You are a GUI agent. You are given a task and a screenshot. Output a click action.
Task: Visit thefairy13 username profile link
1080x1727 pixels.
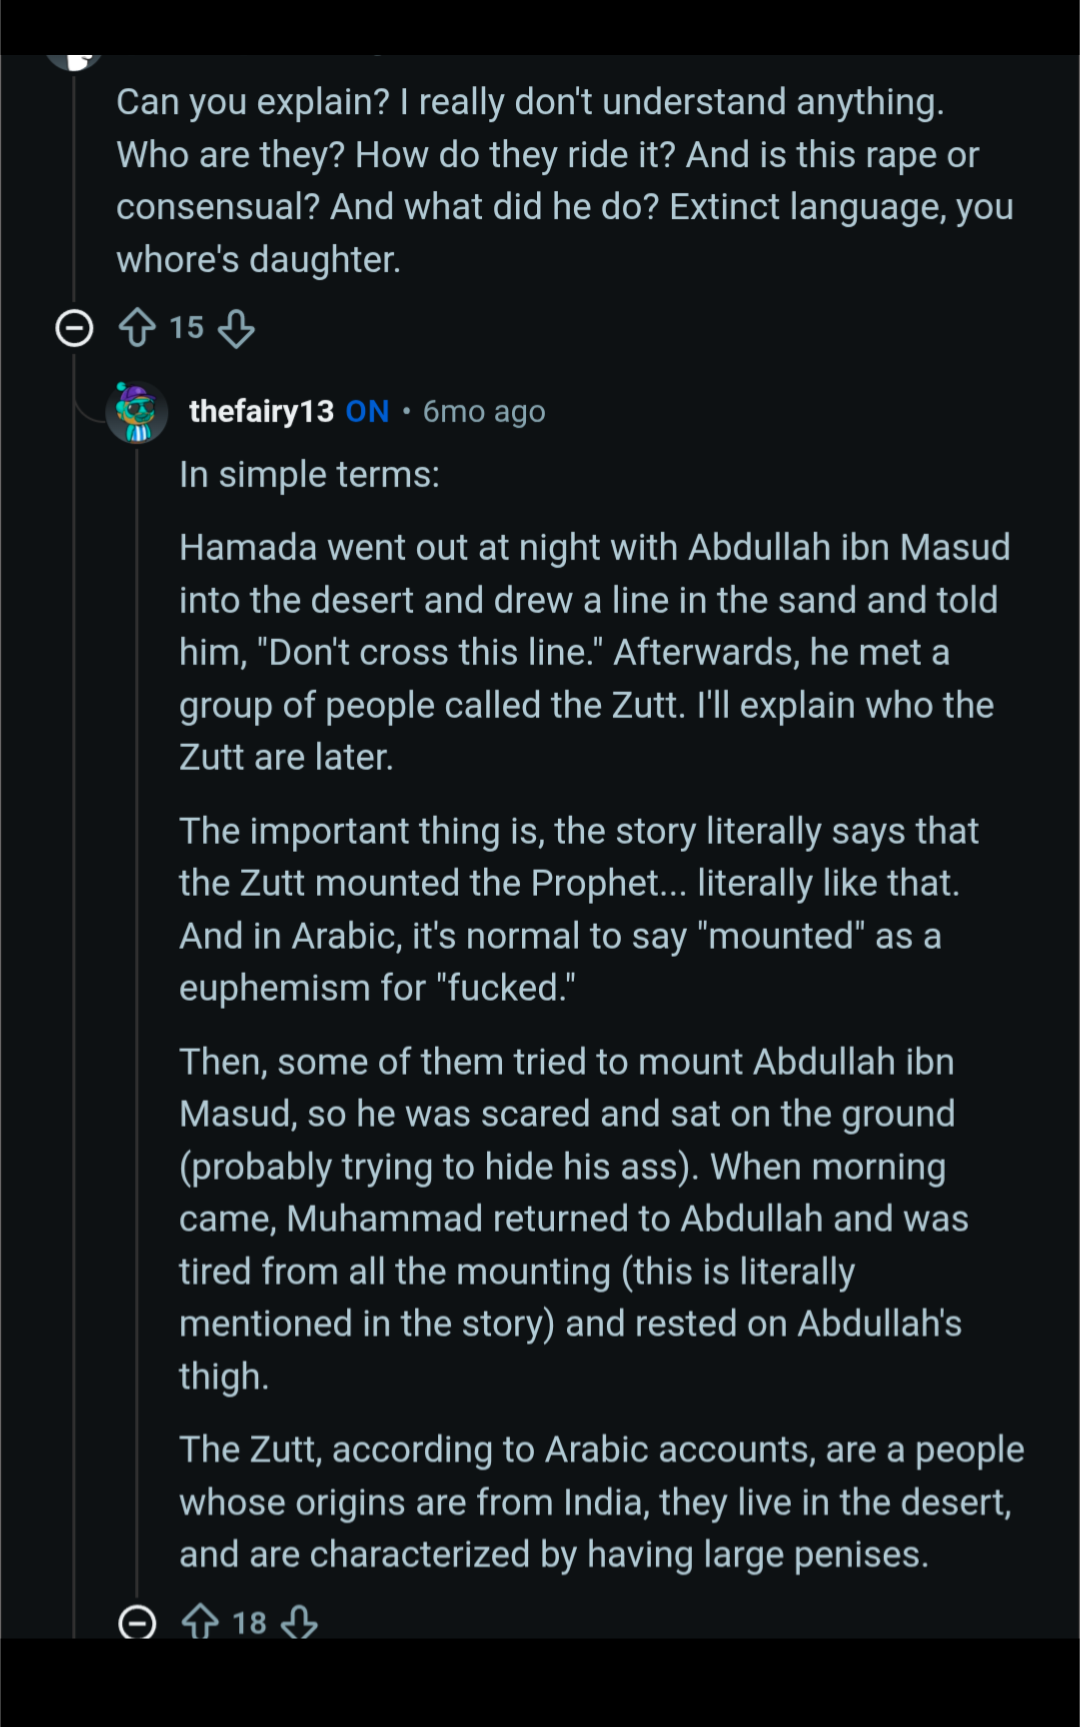(261, 411)
